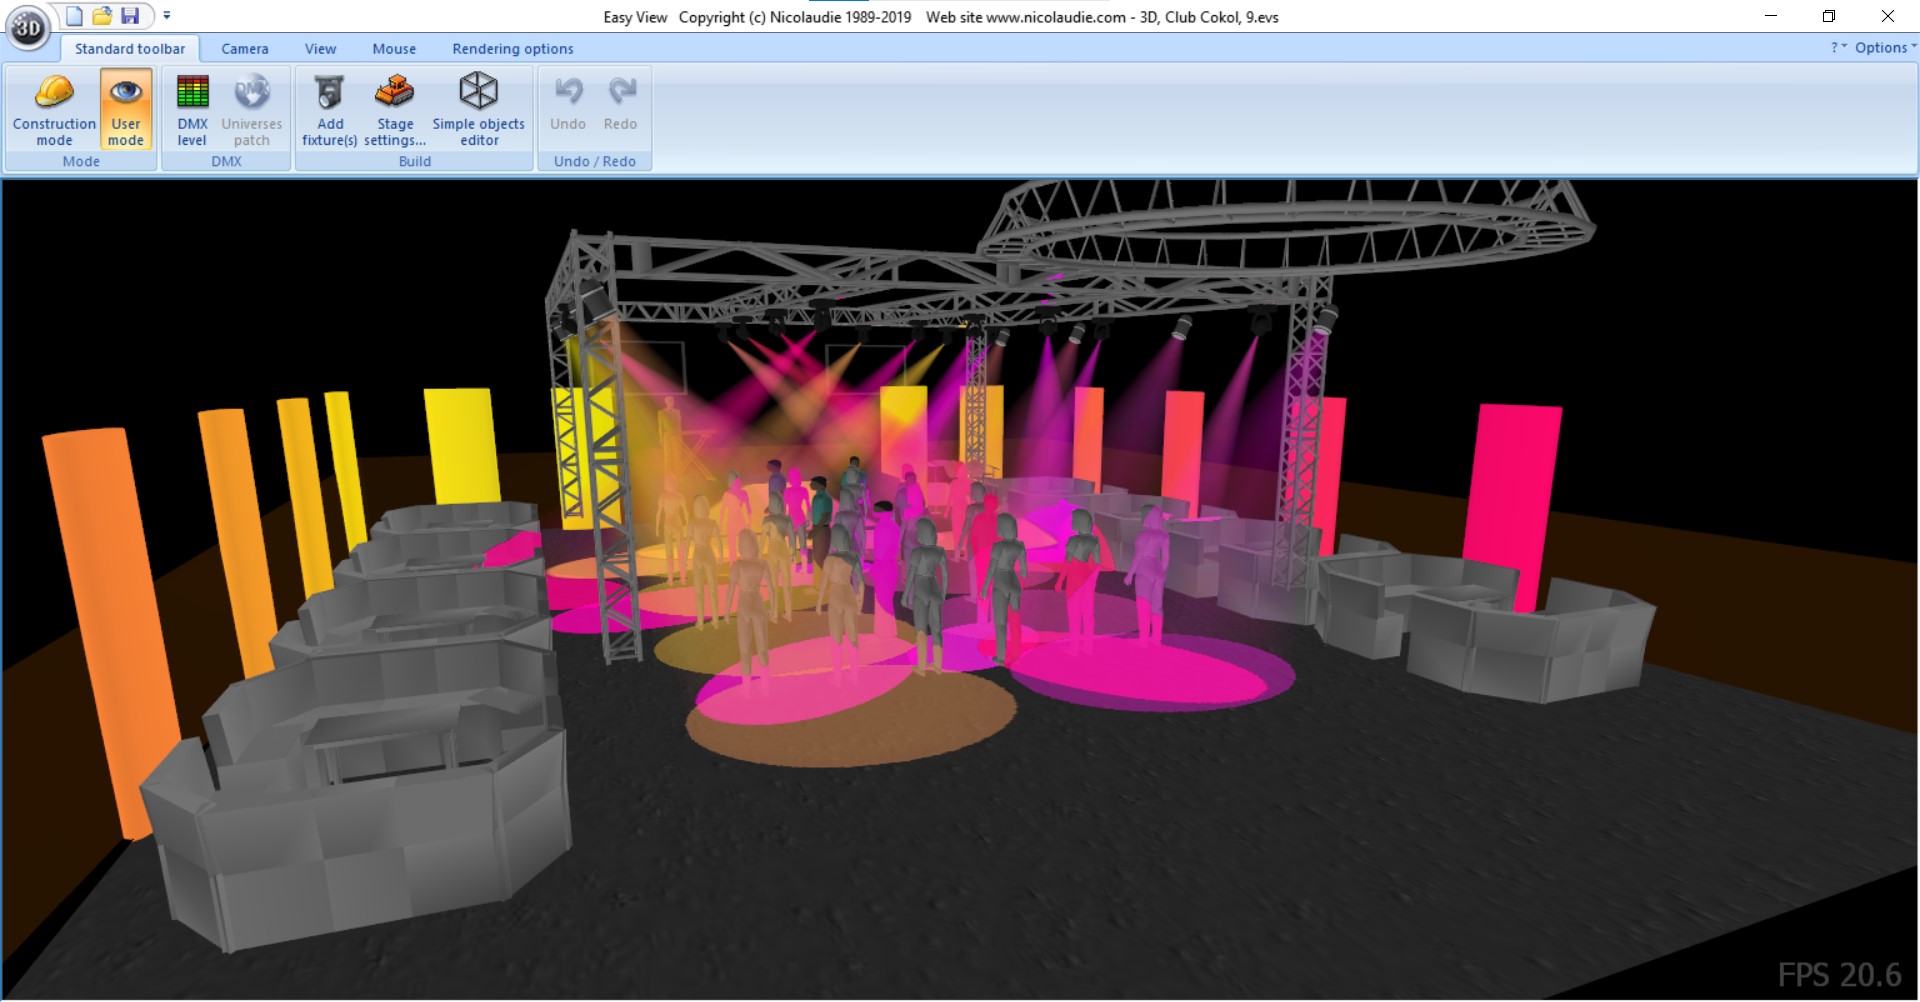The width and height of the screenshot is (1920, 1002).
Task: Click the Open file folder icon
Action: (x=102, y=16)
